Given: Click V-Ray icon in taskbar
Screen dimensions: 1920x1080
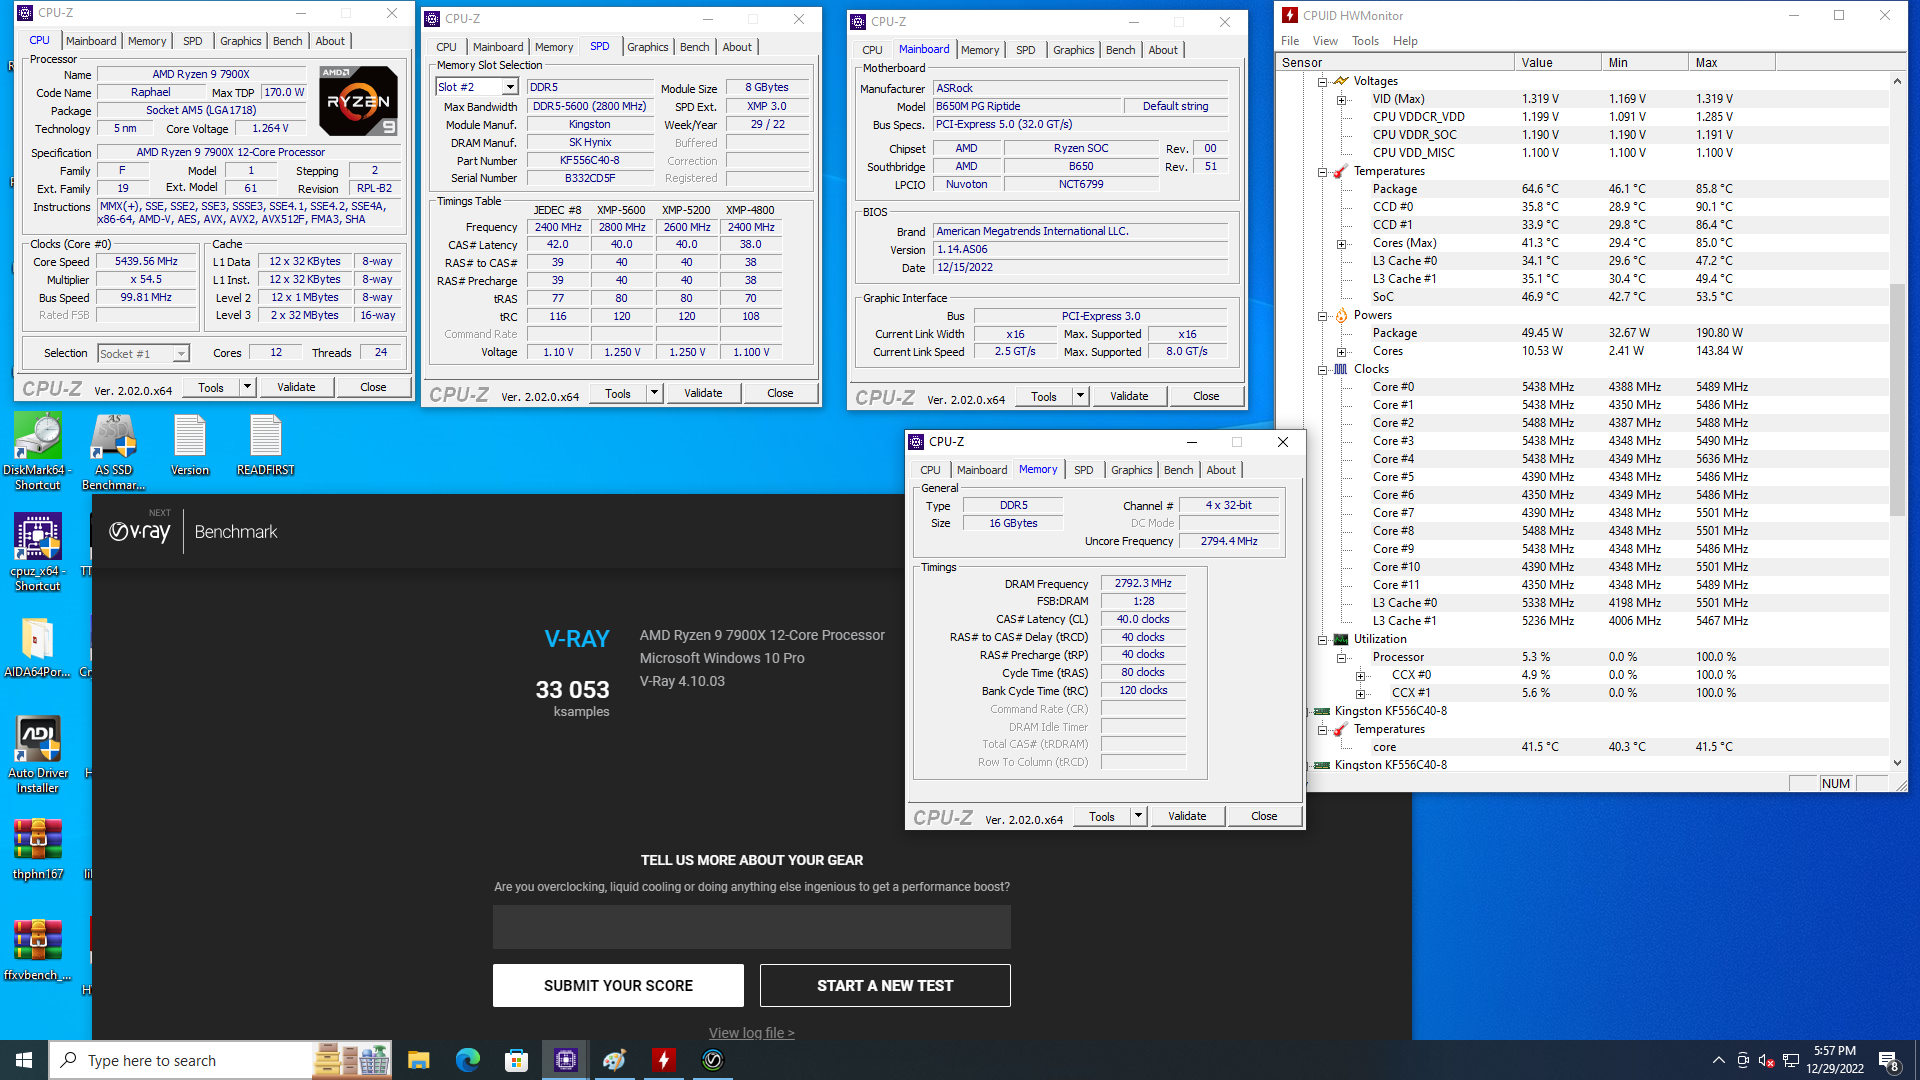Looking at the screenshot, I should (713, 1060).
